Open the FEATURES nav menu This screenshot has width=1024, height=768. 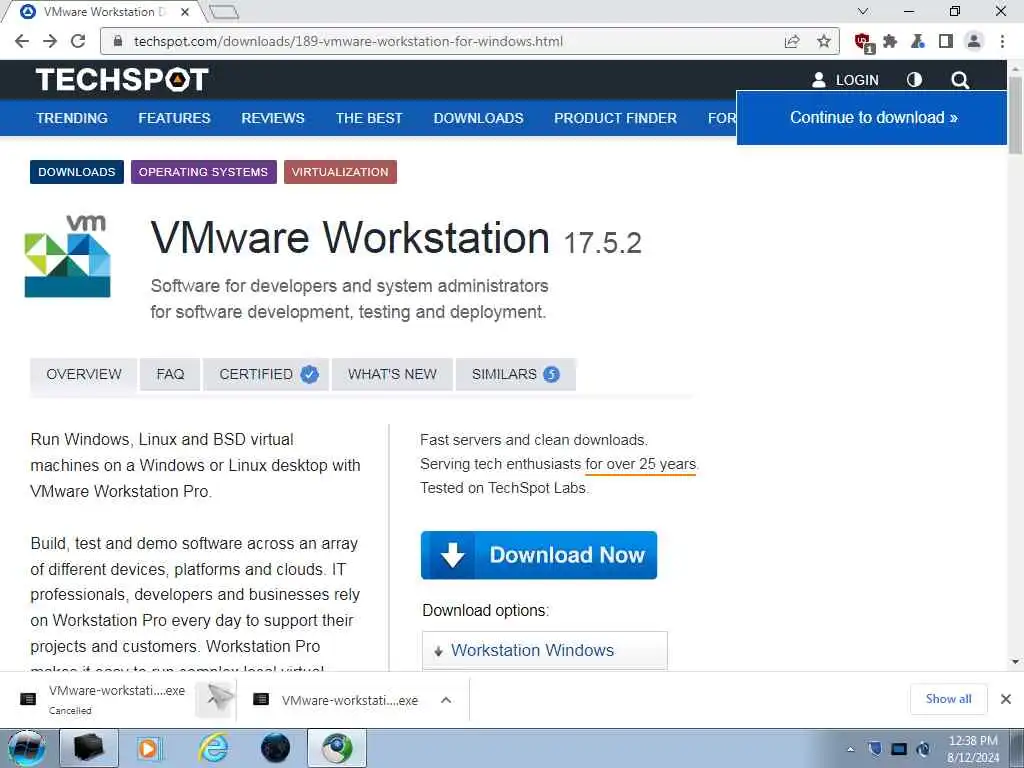[x=174, y=118]
